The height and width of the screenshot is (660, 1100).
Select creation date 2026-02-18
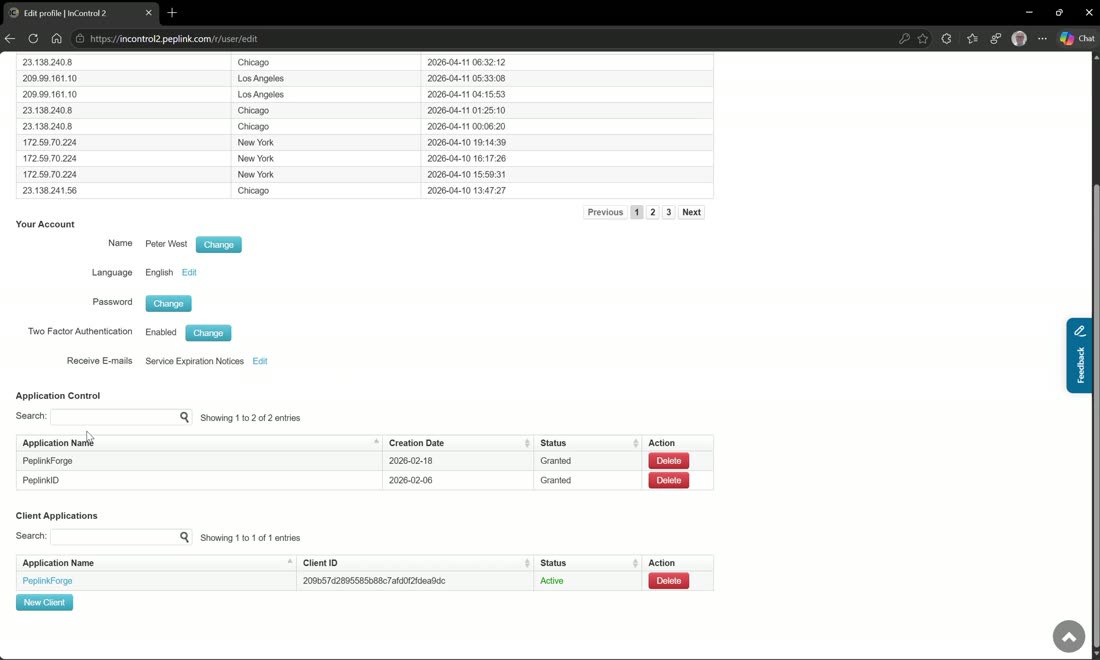pyautogui.click(x=410, y=461)
